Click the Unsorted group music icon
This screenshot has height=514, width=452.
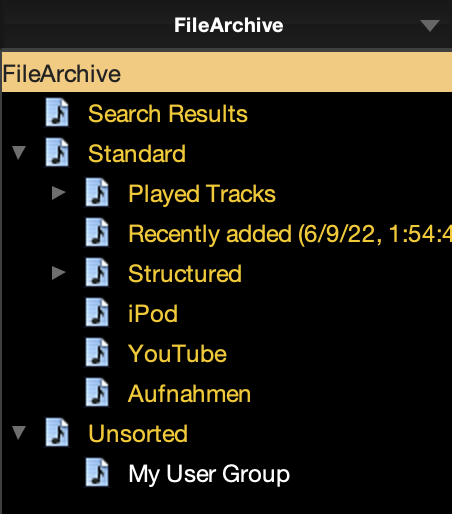pyautogui.click(x=57, y=433)
